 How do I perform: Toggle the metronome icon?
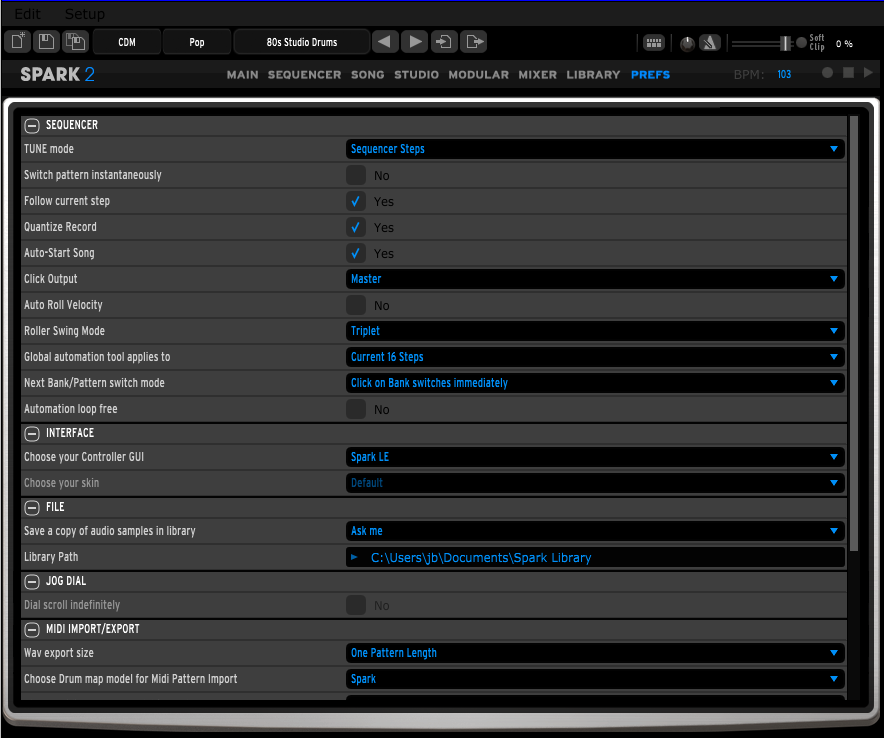click(x=710, y=43)
